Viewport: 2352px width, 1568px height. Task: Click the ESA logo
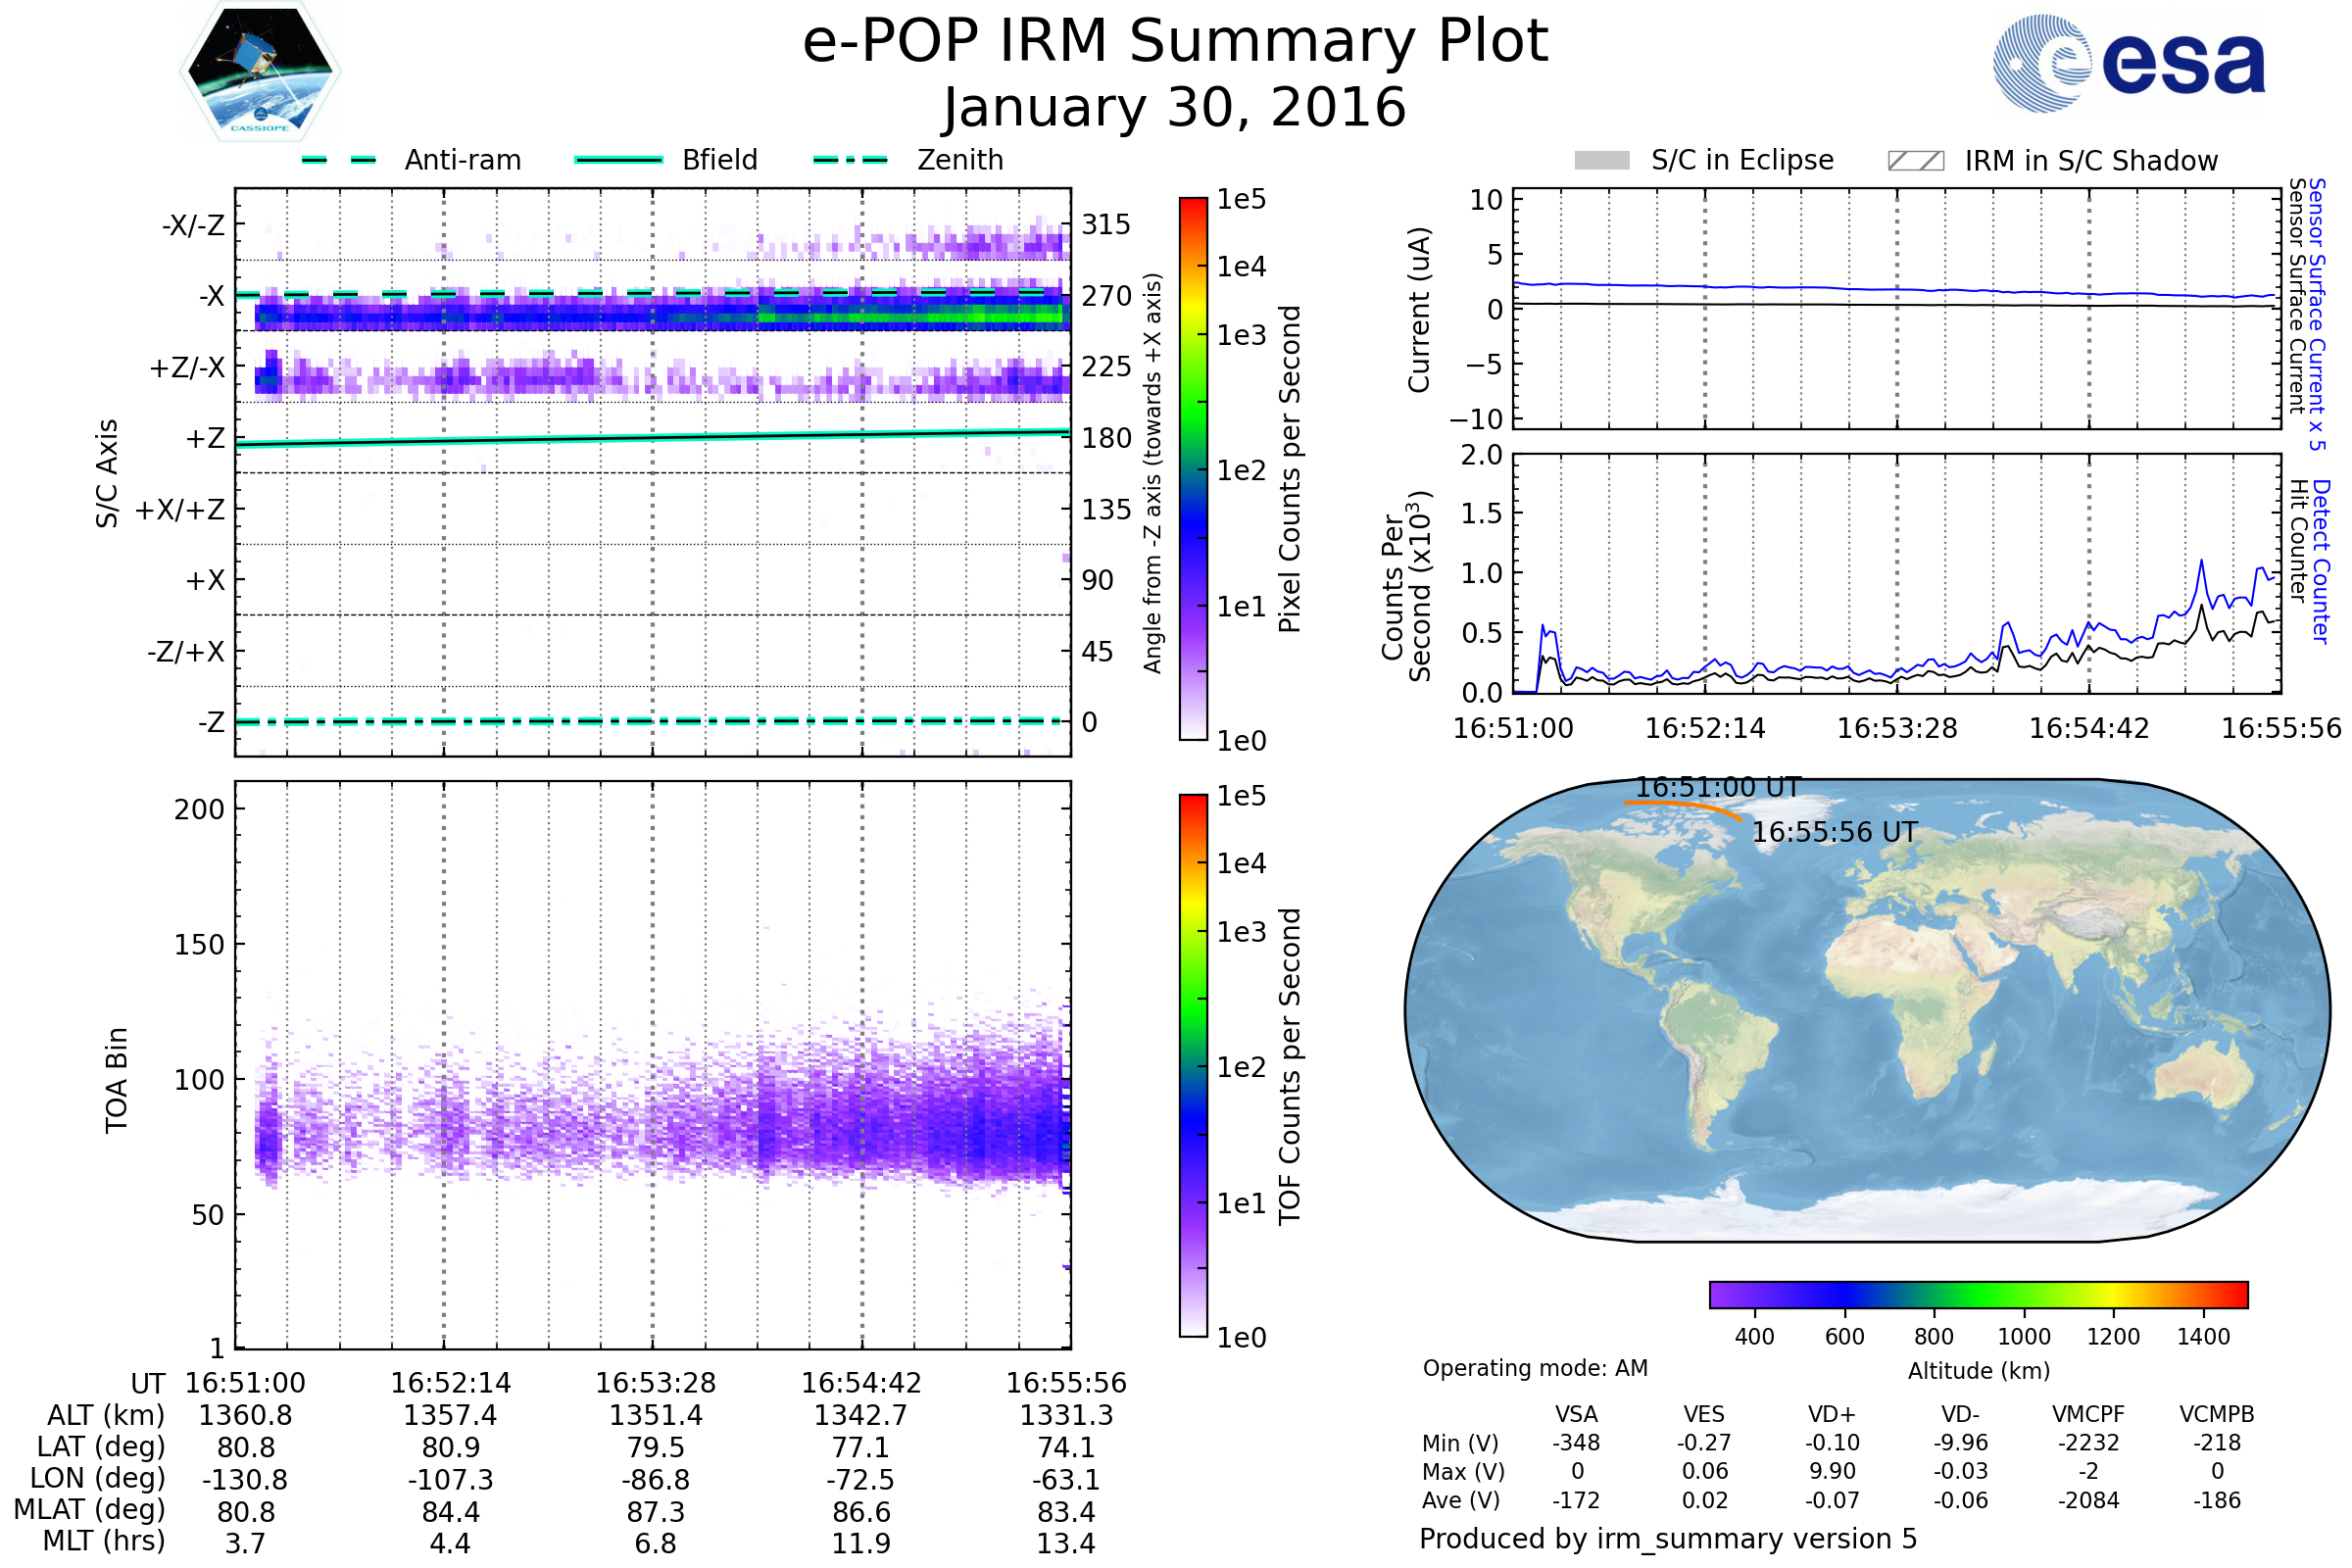[2128, 64]
